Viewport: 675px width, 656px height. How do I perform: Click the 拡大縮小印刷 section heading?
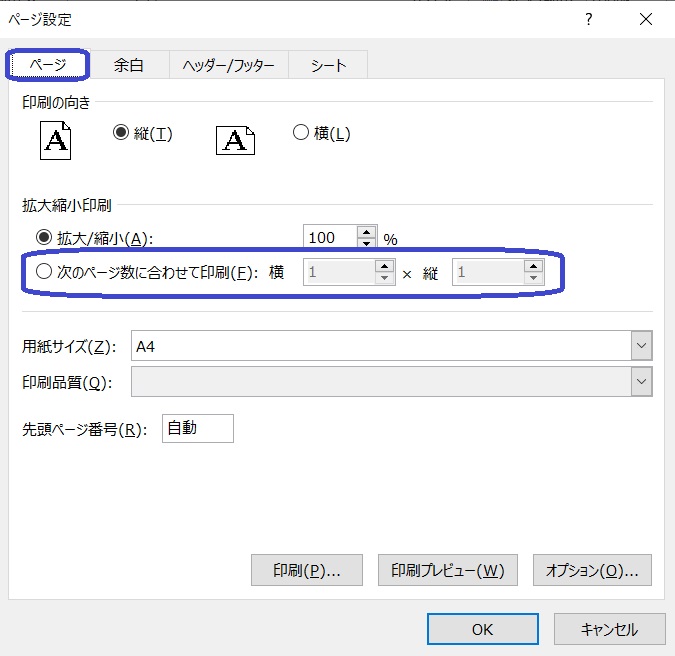click(67, 205)
